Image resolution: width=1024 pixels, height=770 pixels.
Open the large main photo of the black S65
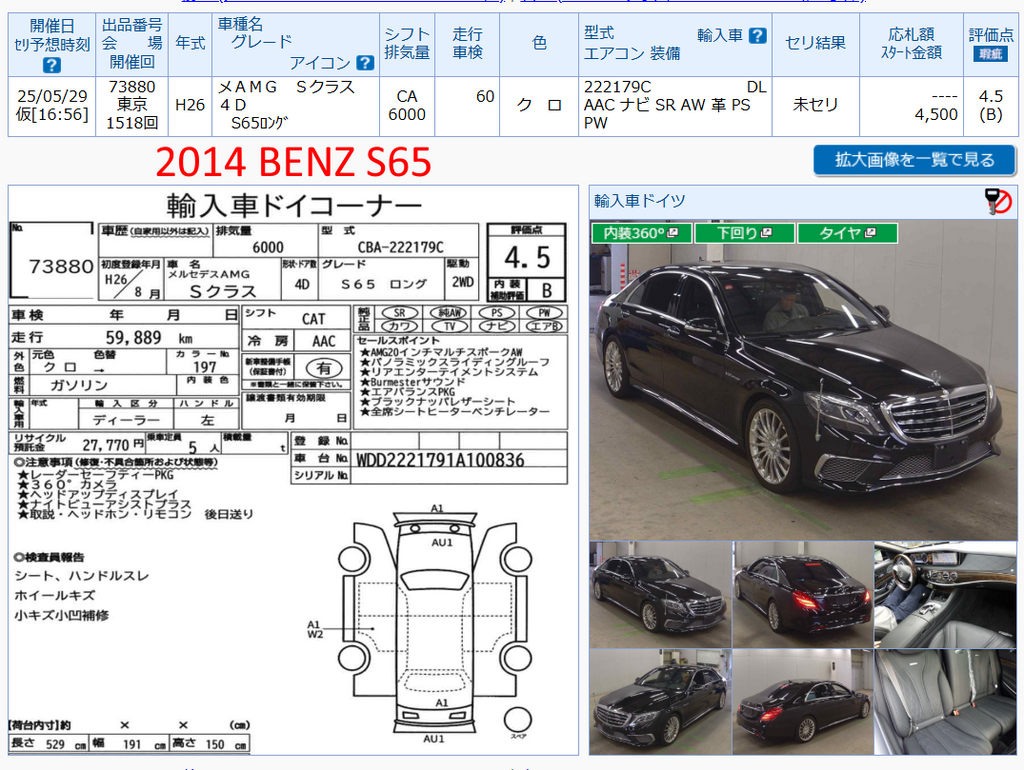click(x=803, y=379)
